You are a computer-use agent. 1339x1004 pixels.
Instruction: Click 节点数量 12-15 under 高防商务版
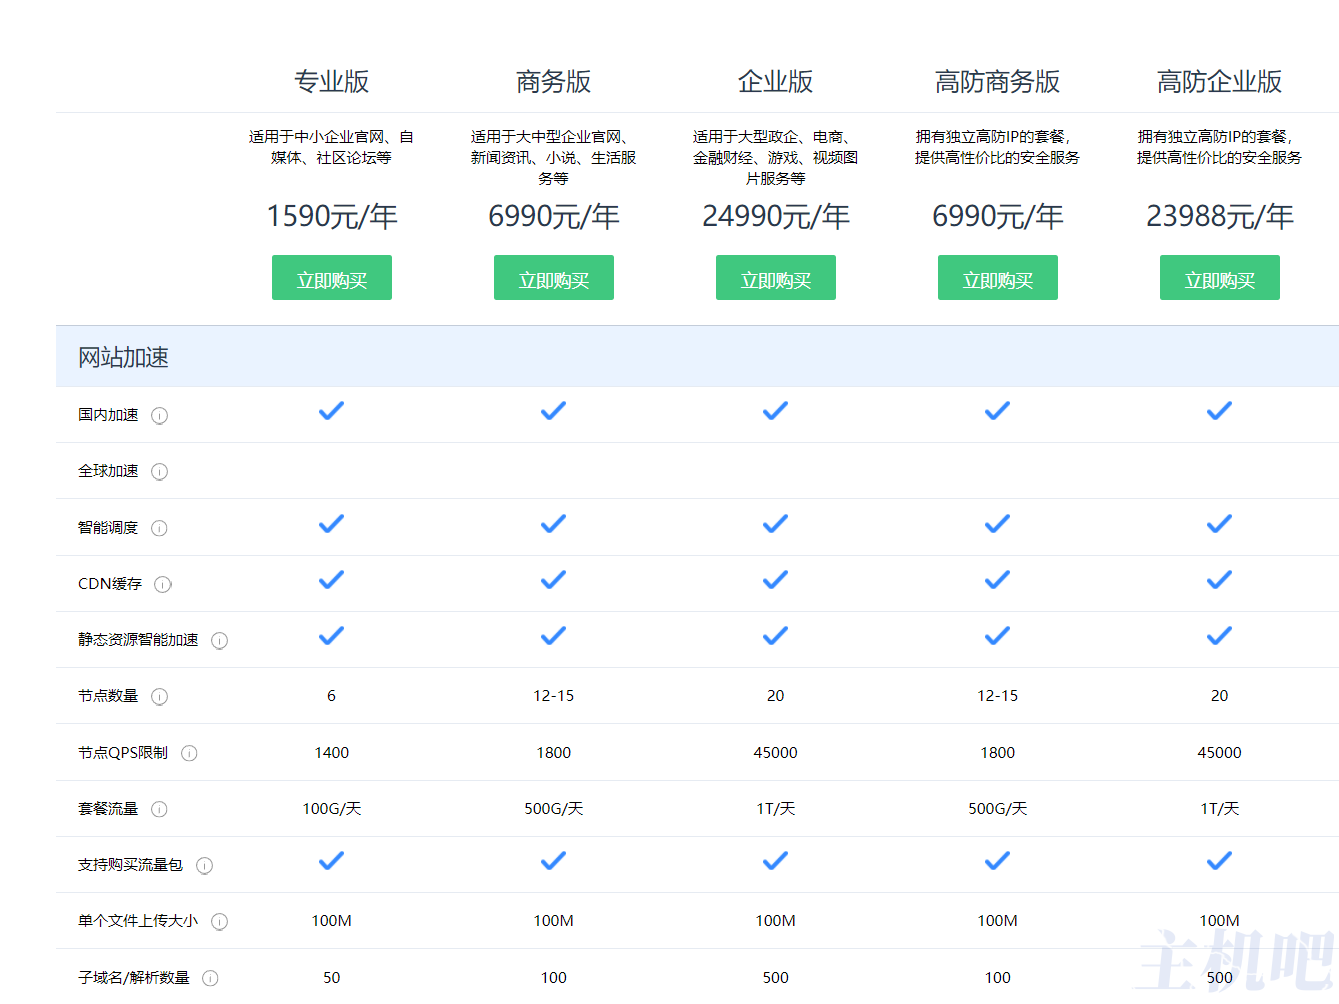click(x=998, y=696)
